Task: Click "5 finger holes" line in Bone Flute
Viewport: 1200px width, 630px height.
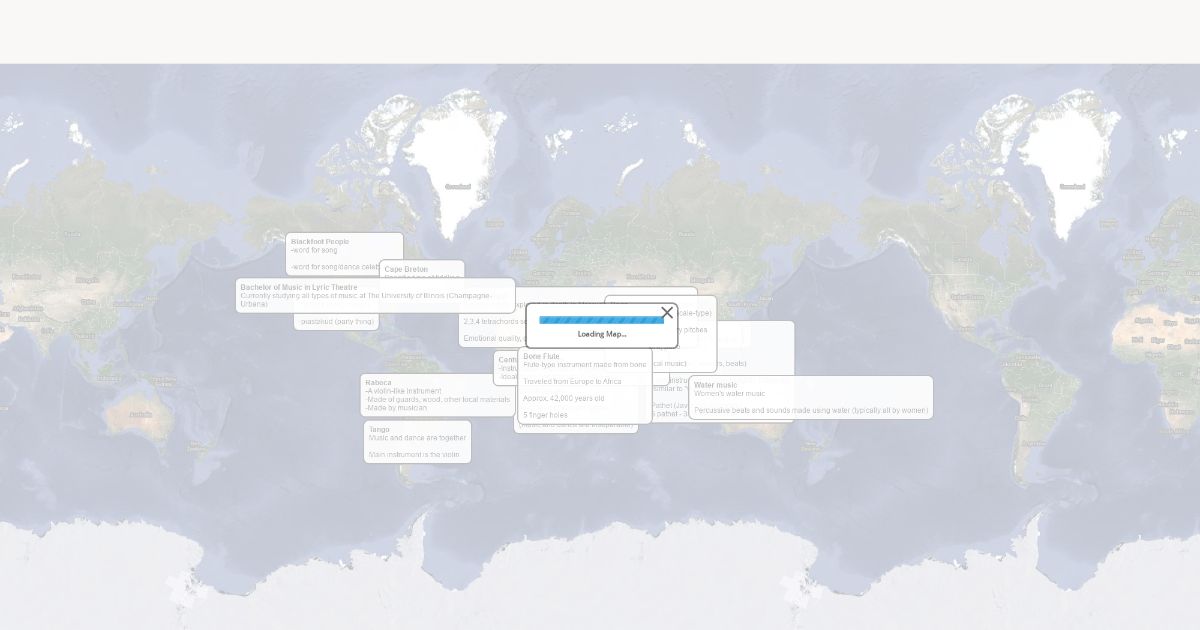Action: coord(545,415)
